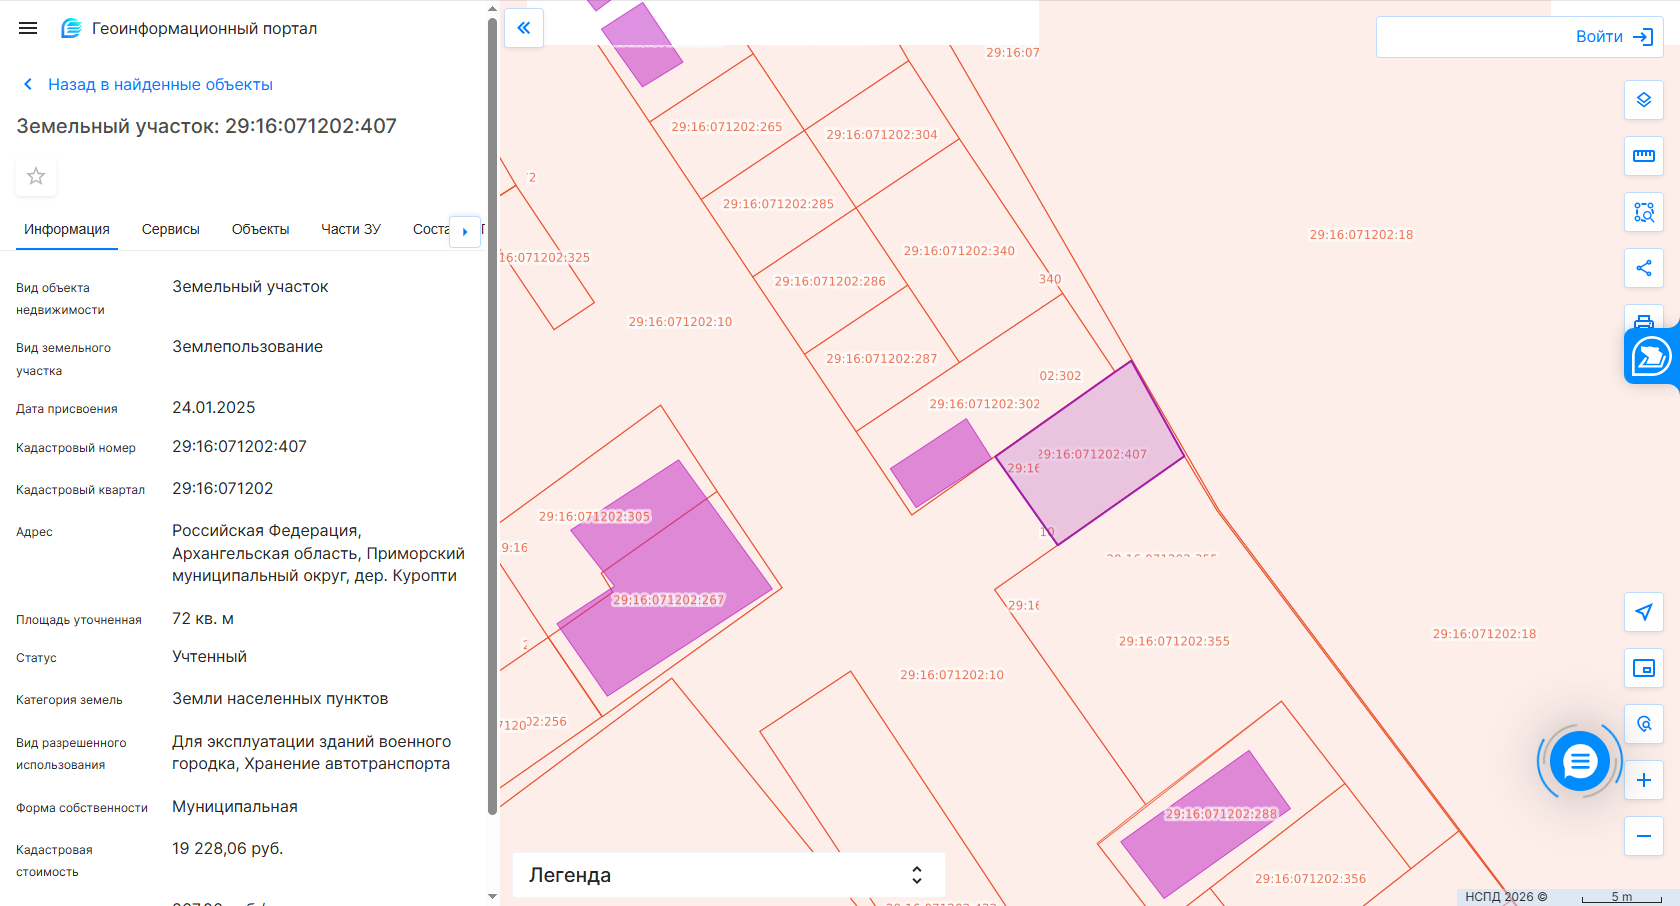The width and height of the screenshot is (1680, 906).
Task: Activate the ruler measurement tool
Action: pos(1644,156)
